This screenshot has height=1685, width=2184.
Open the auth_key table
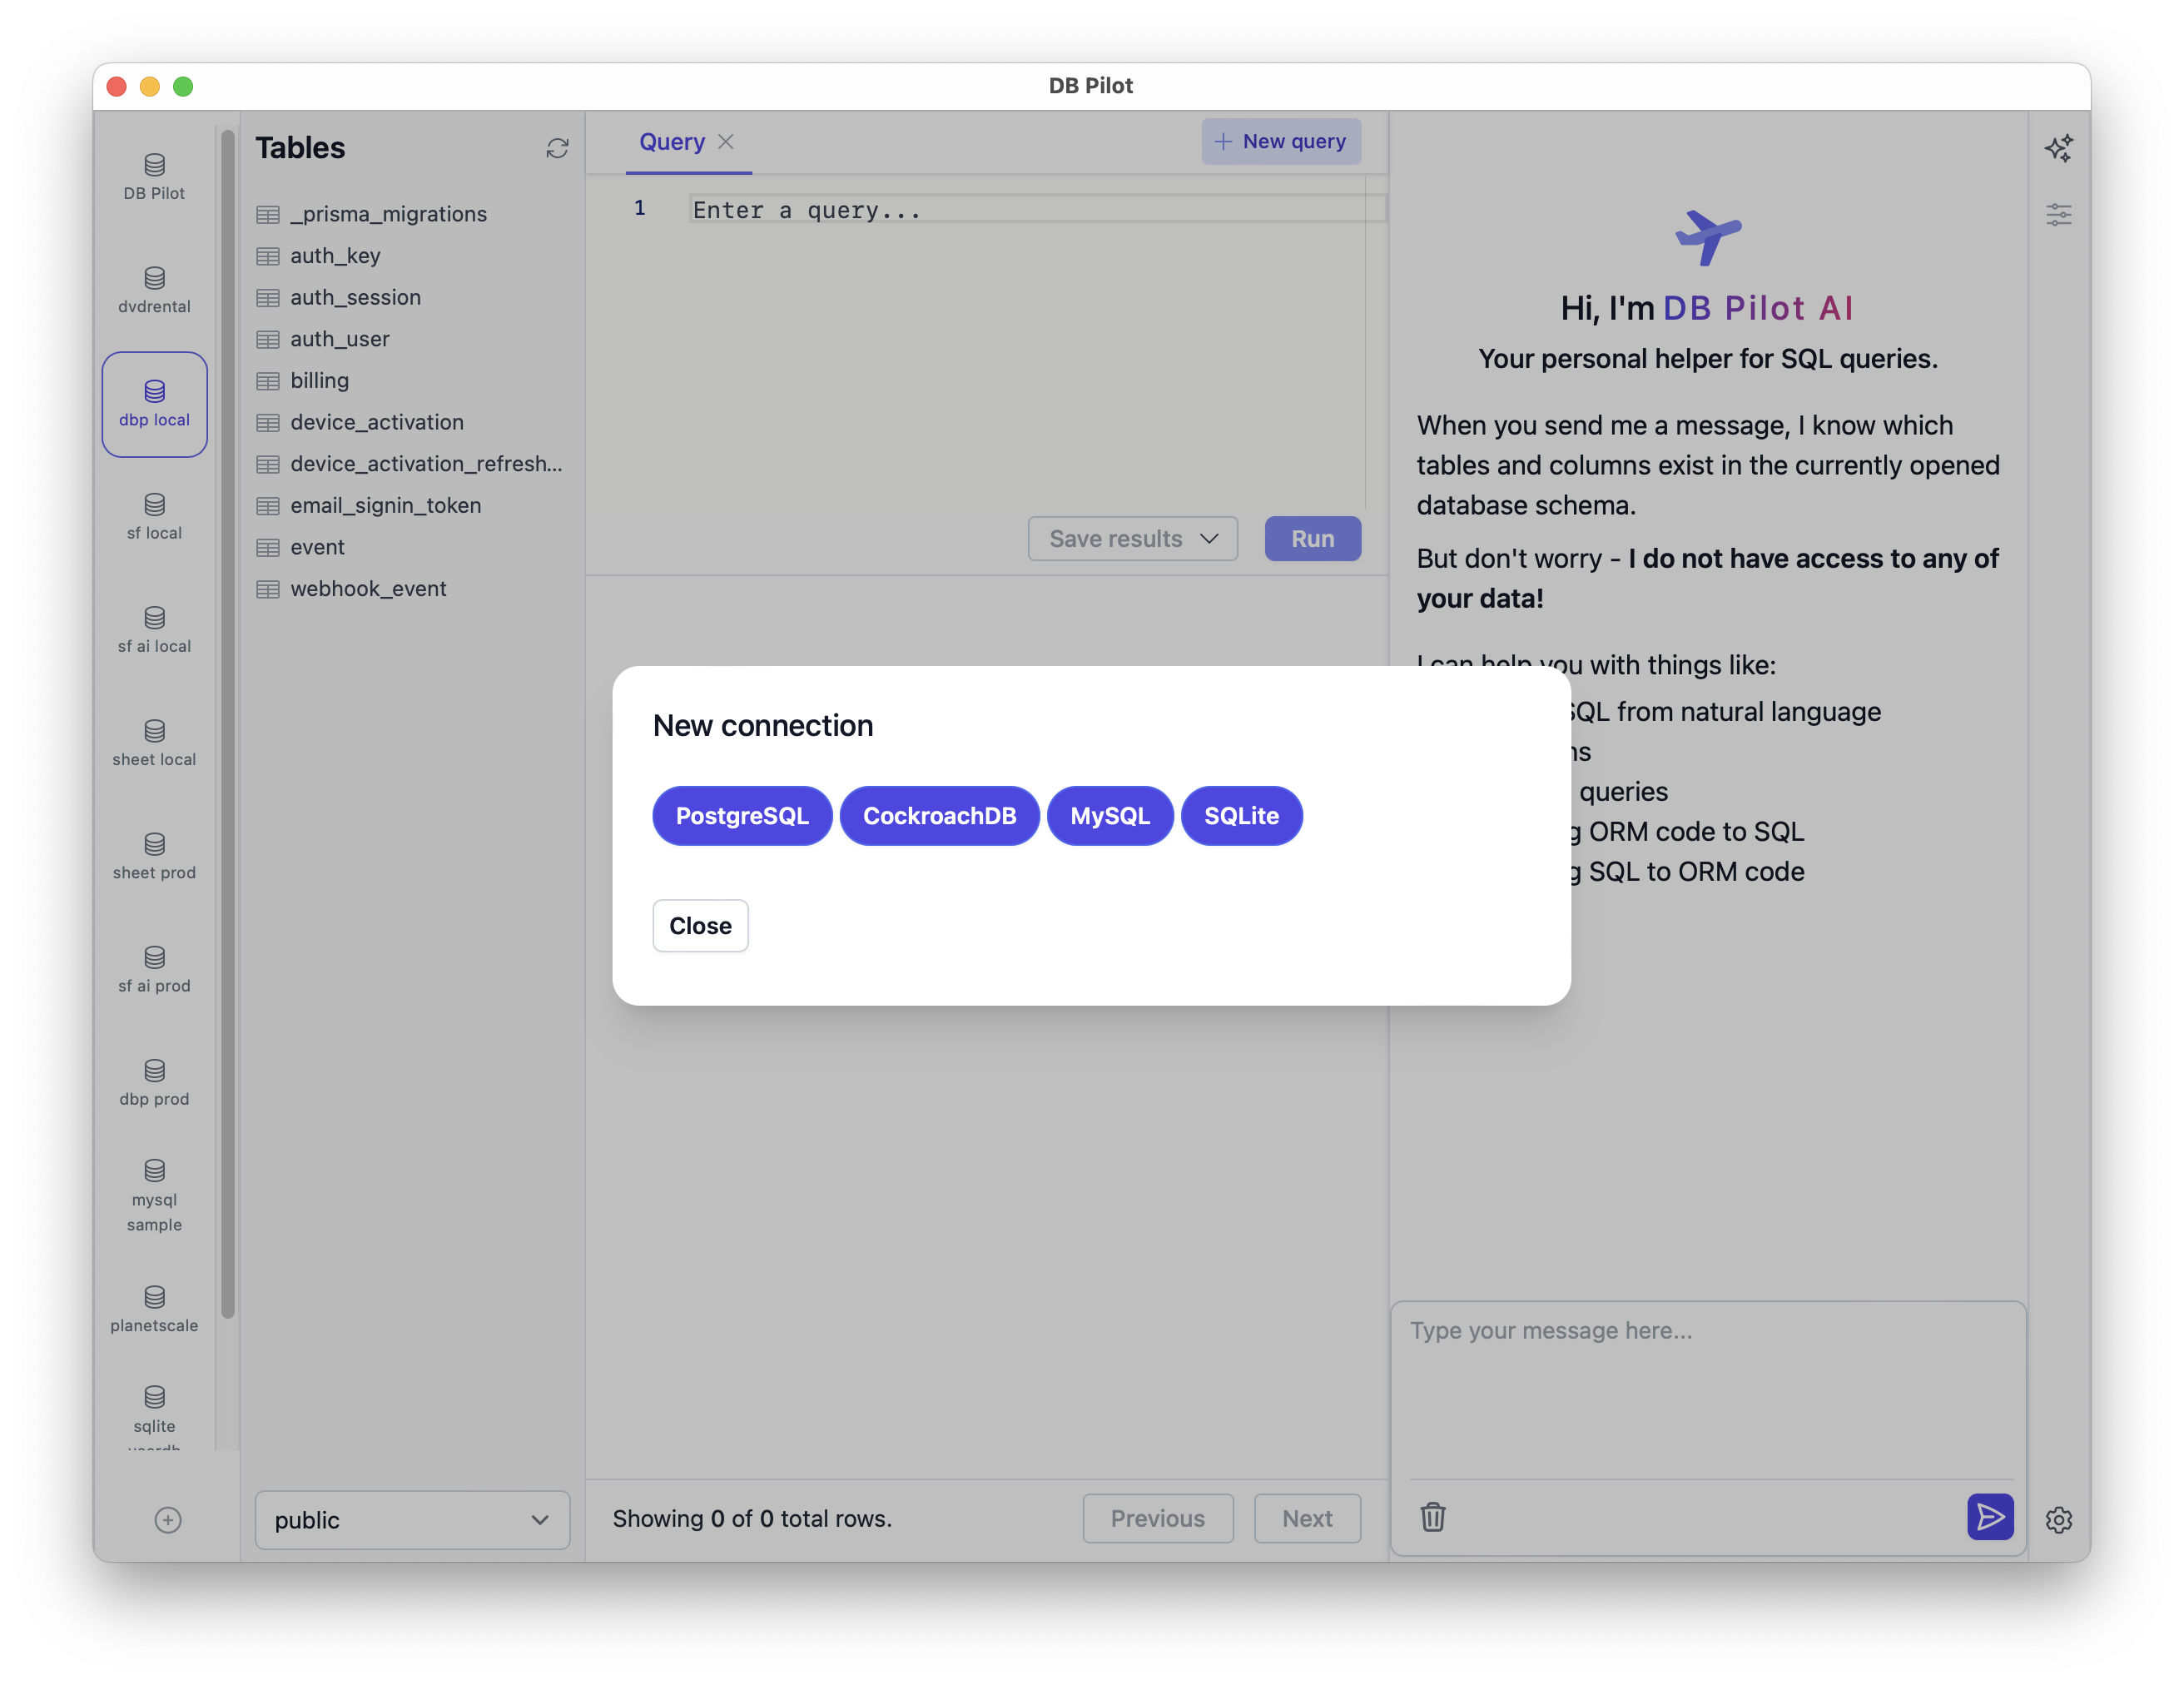pos(412,256)
